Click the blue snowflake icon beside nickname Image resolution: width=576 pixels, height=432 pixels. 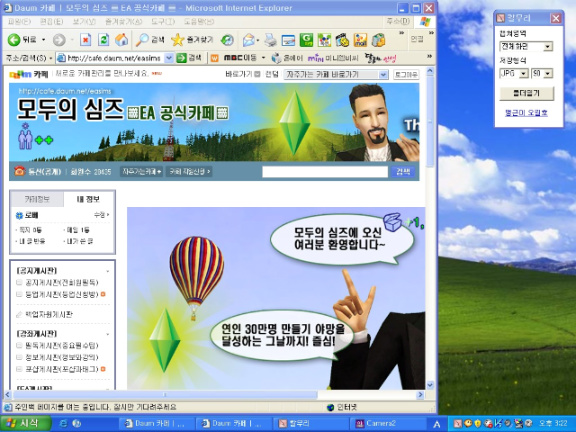(19, 215)
